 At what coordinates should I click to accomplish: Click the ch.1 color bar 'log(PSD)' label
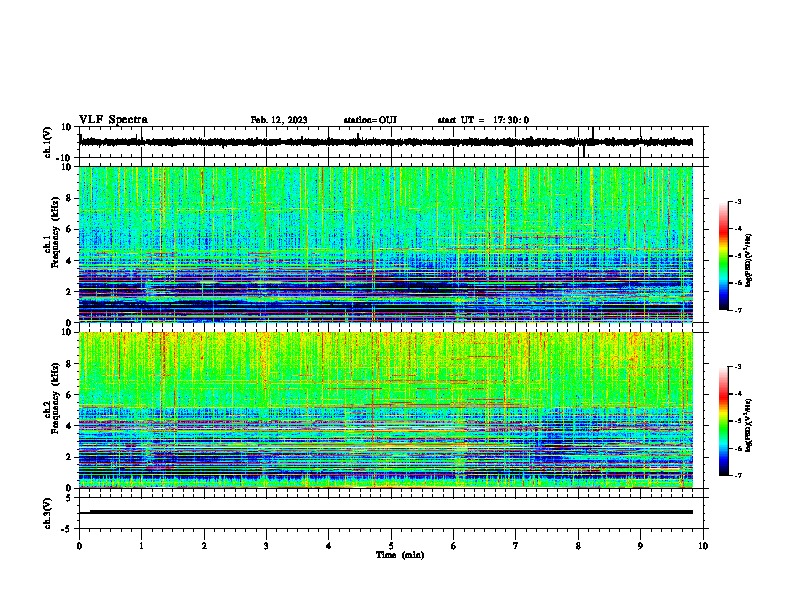click(749, 261)
